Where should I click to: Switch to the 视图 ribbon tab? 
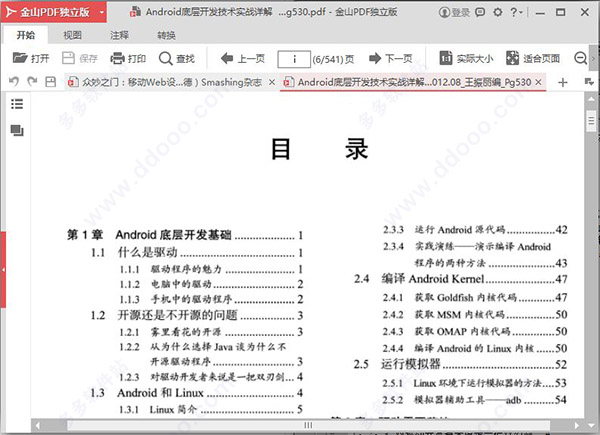point(72,36)
